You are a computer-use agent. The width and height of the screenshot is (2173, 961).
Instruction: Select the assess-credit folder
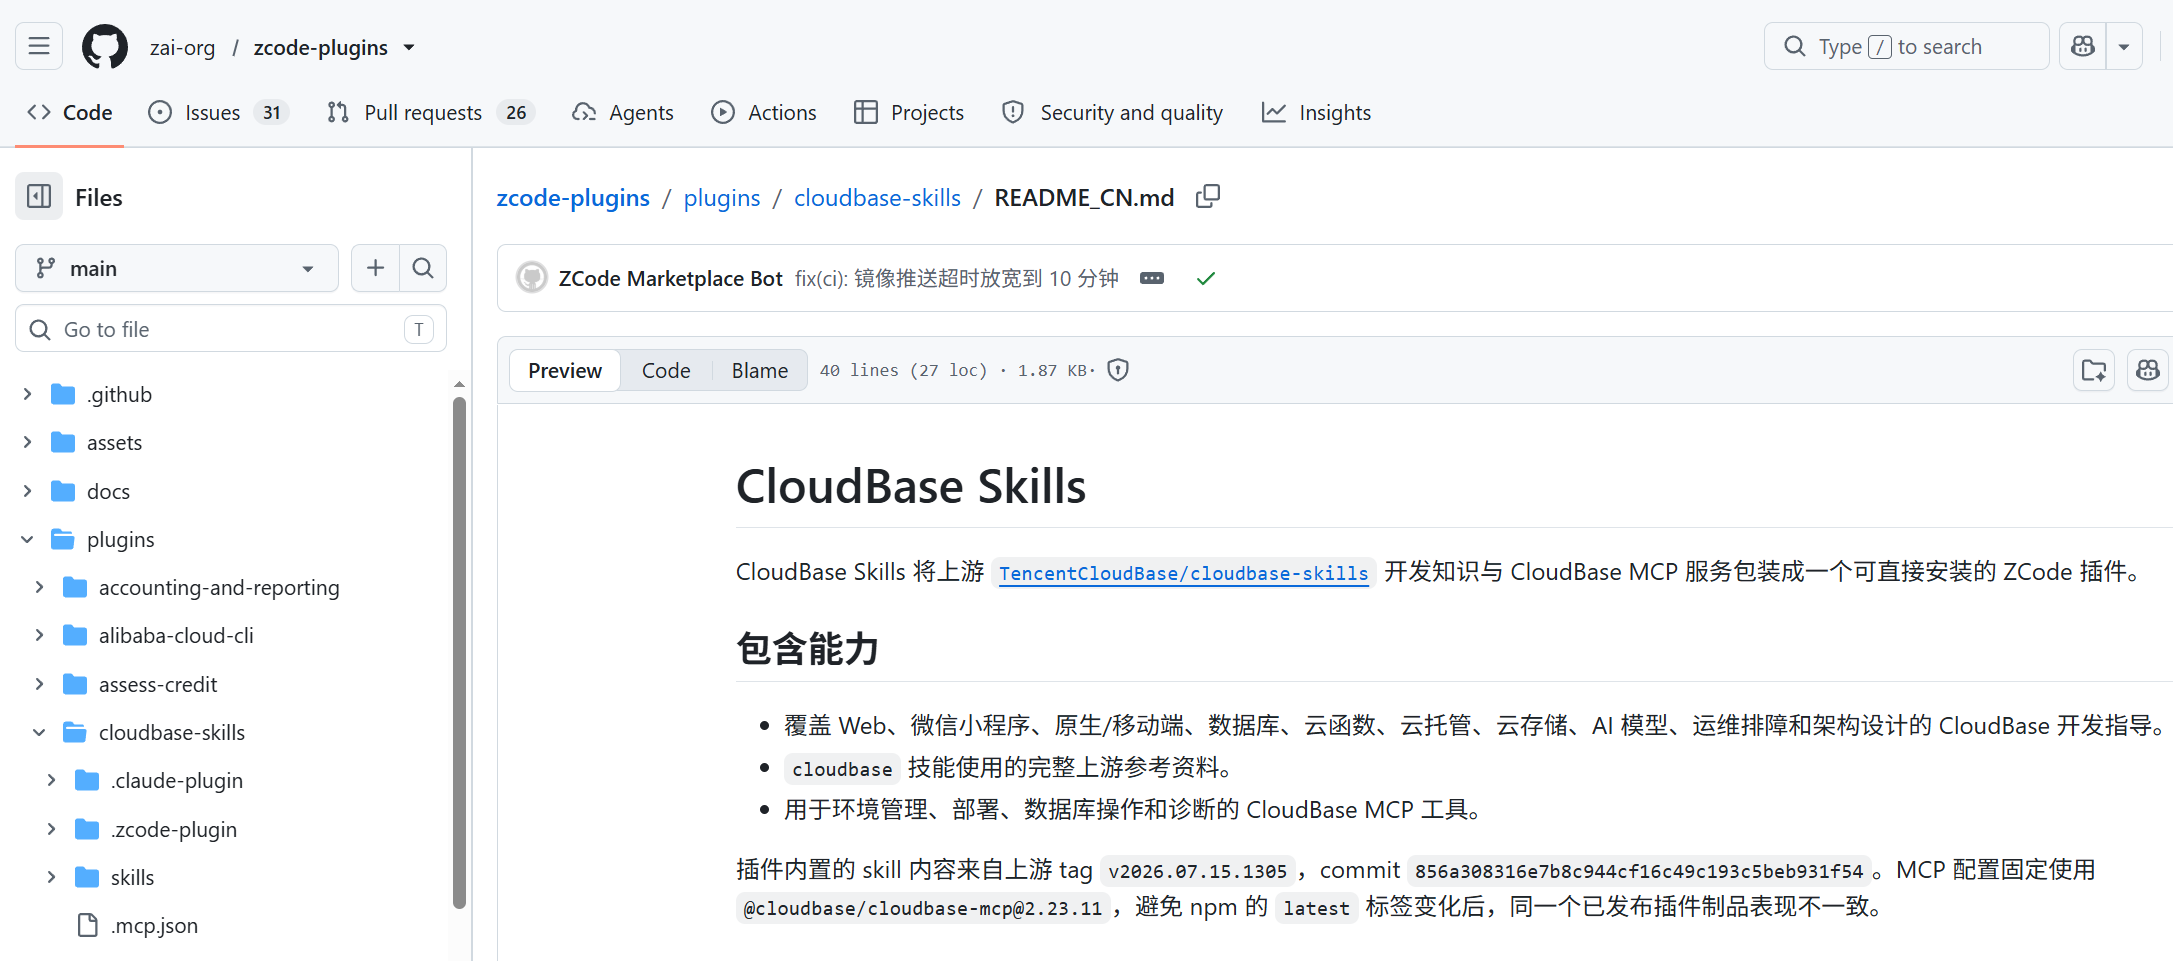click(158, 684)
